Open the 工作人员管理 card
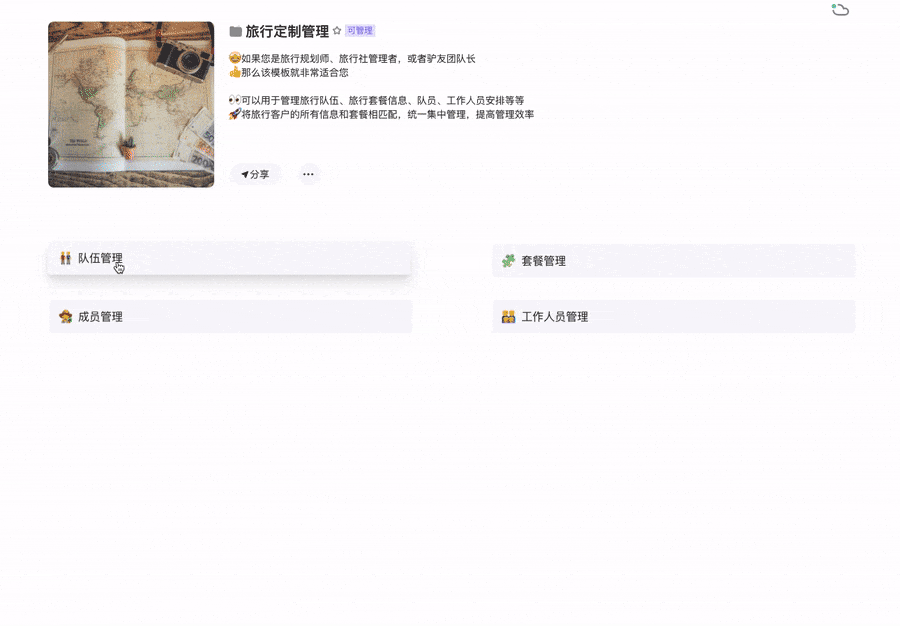Viewport: 900px width, 626px height. pos(674,317)
